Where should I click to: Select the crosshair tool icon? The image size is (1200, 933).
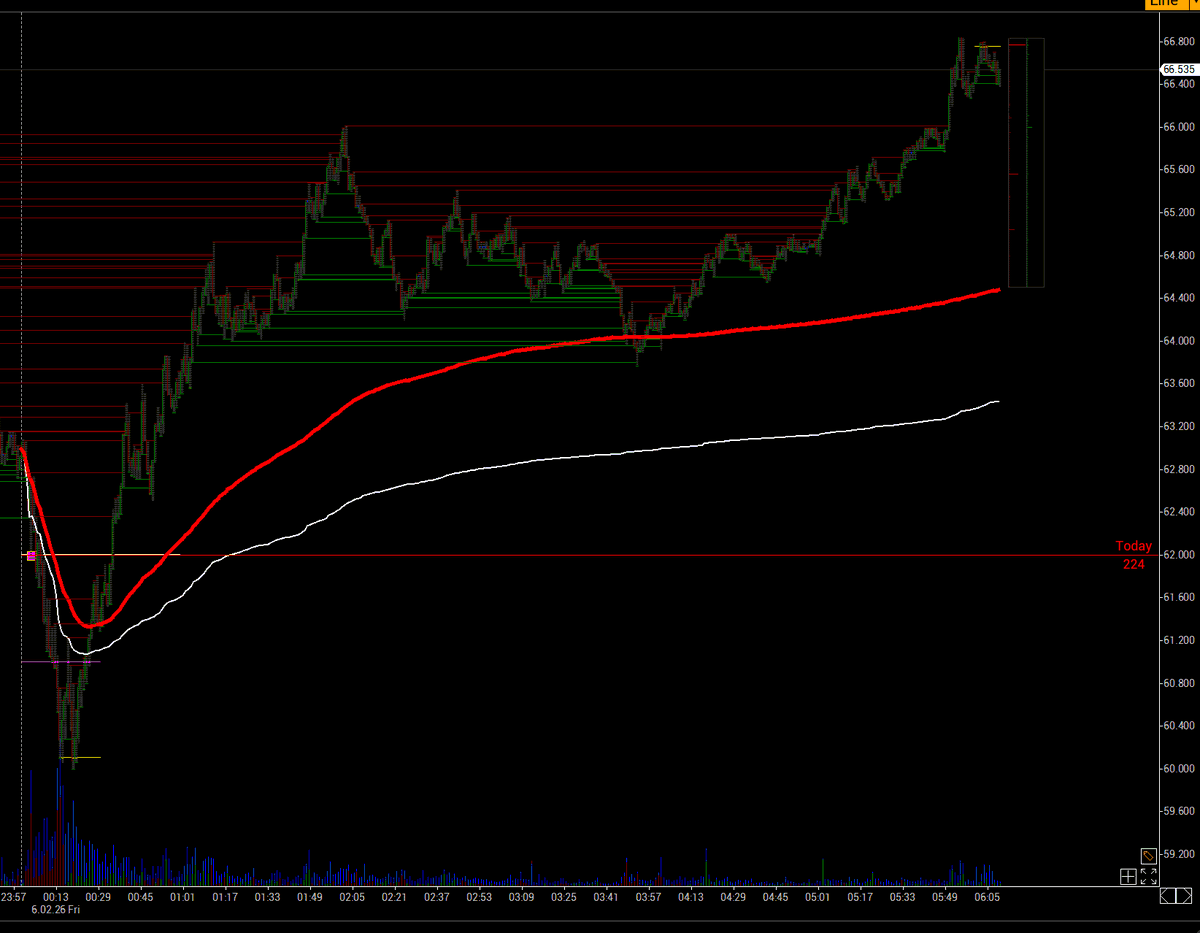tap(1128, 877)
